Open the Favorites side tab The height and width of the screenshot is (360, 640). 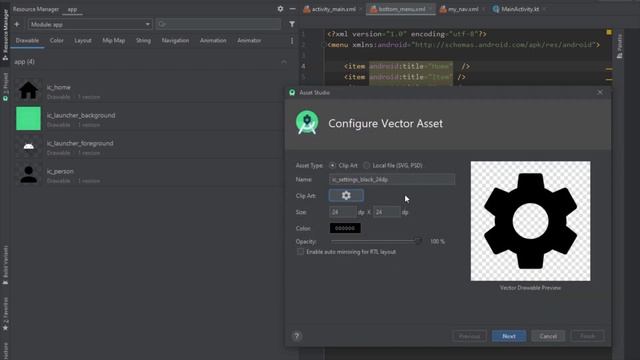5,313
